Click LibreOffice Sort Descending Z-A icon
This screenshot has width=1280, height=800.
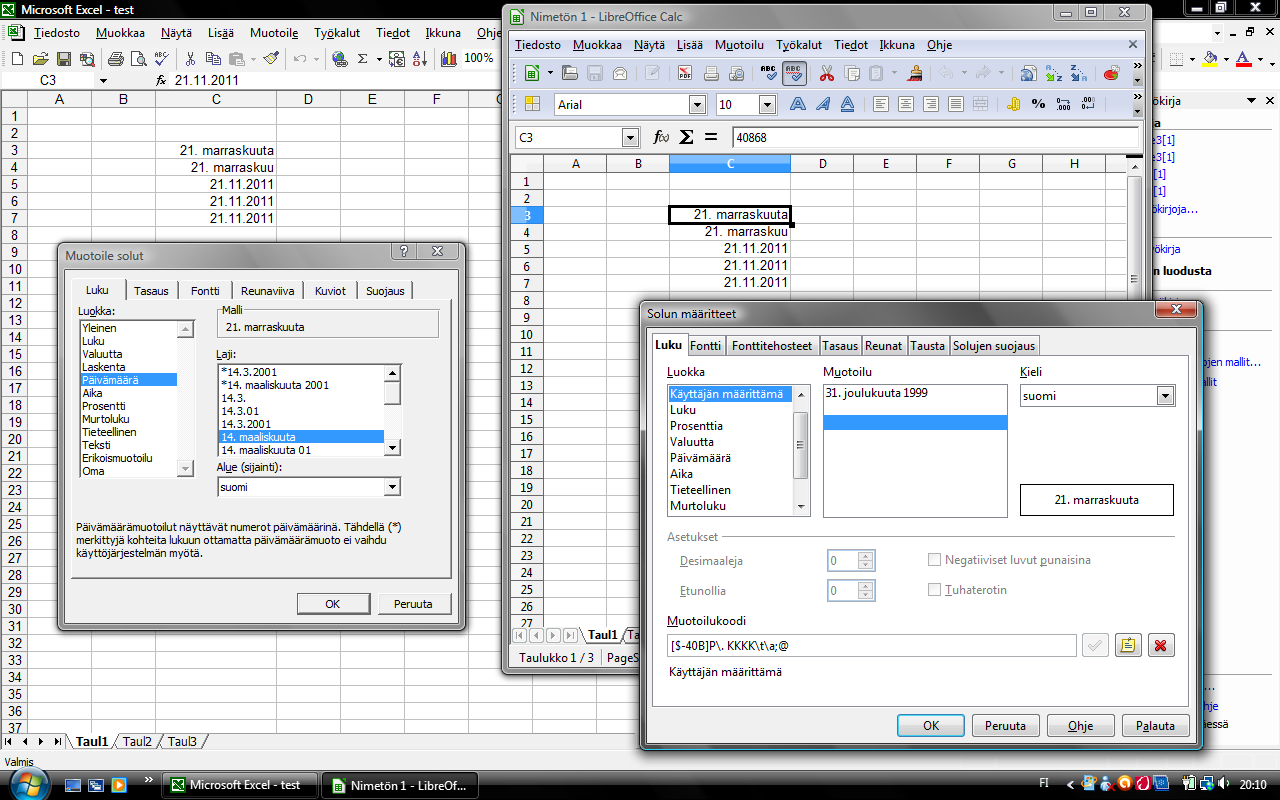(x=1078, y=73)
